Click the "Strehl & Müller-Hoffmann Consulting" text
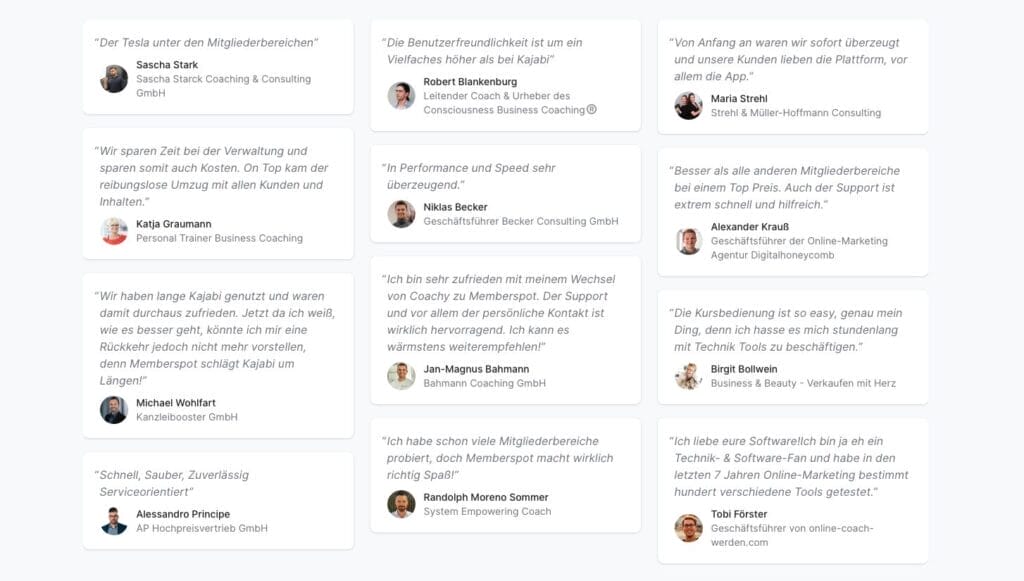The height and width of the screenshot is (581, 1024). [796, 113]
